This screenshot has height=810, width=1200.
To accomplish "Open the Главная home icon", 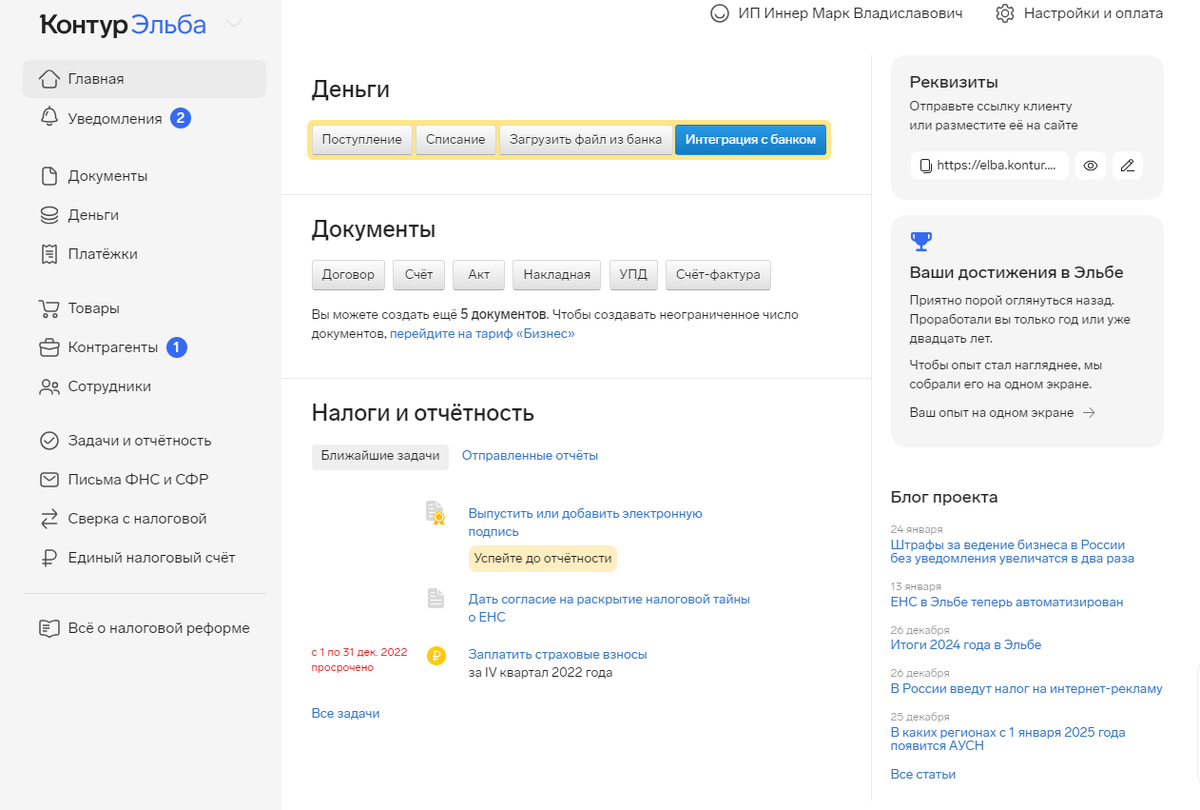I will coord(48,78).
